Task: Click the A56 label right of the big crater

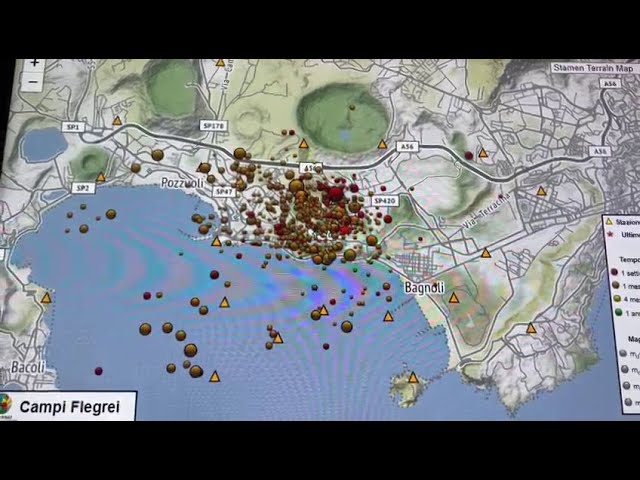Action: pyautogui.click(x=407, y=147)
